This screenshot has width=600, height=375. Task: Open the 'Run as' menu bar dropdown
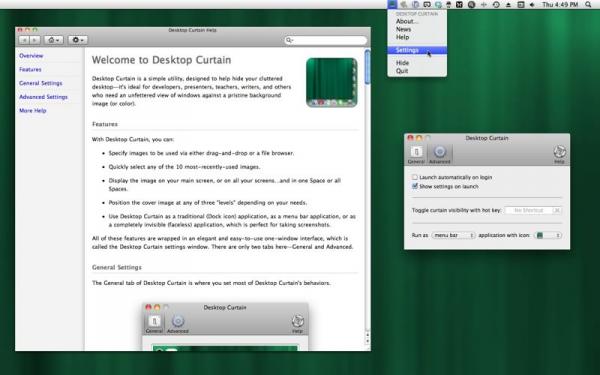click(453, 235)
